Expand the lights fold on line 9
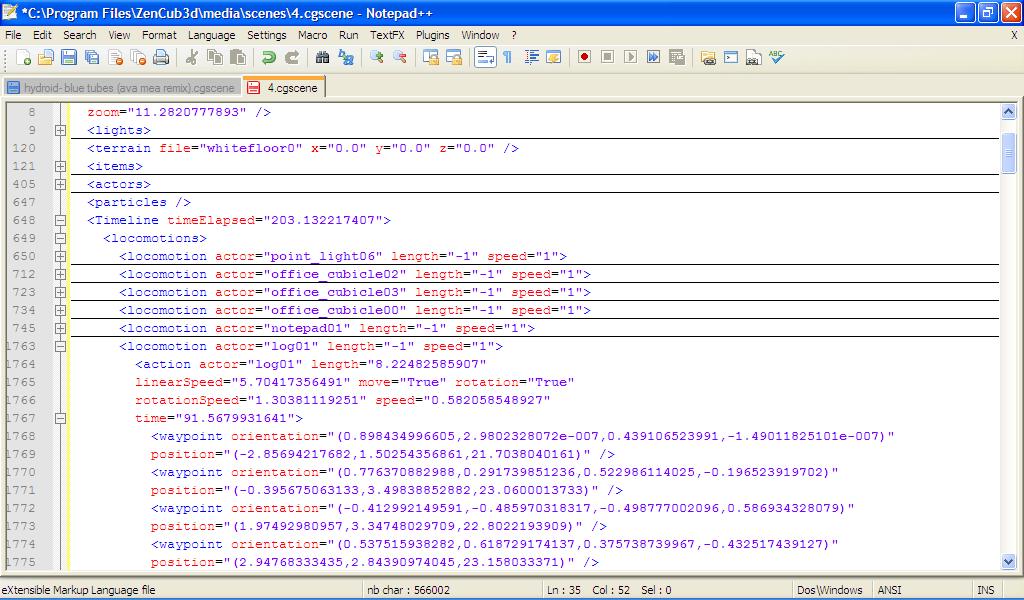 [x=61, y=129]
